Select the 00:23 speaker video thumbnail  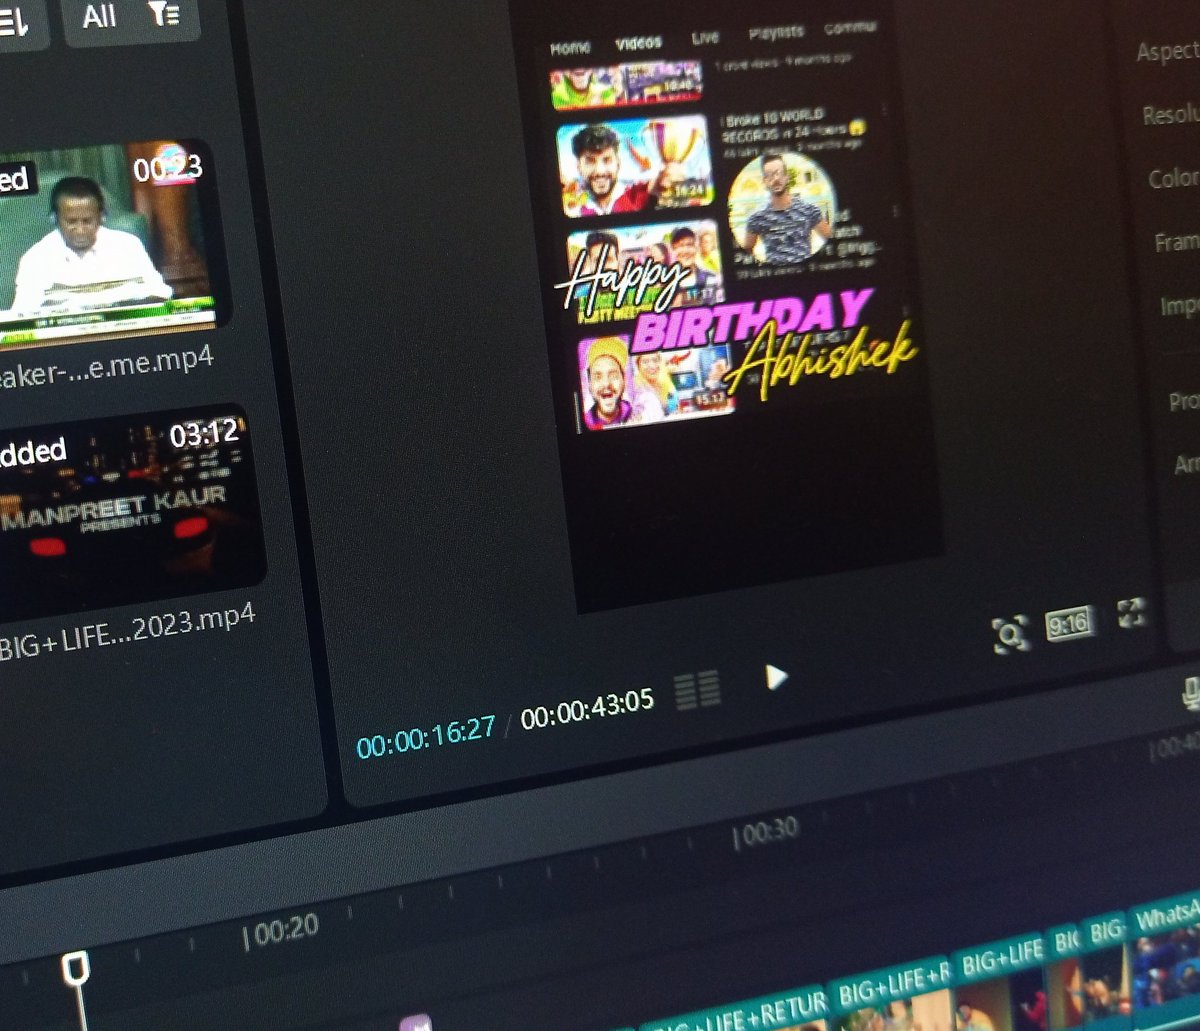pyautogui.click(x=107, y=244)
